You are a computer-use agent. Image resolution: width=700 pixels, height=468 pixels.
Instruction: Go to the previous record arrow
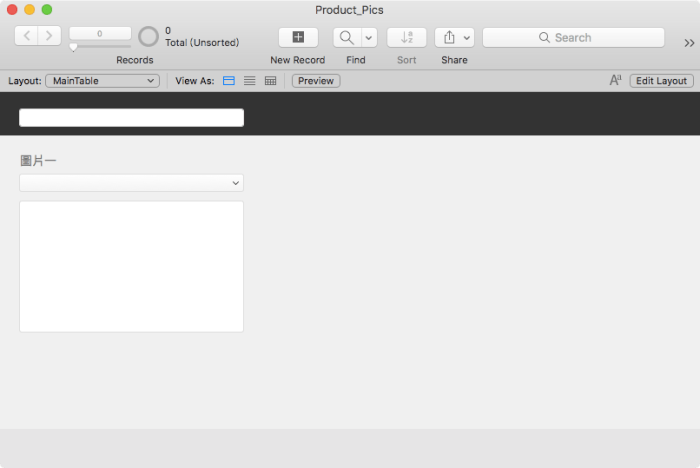point(26,37)
